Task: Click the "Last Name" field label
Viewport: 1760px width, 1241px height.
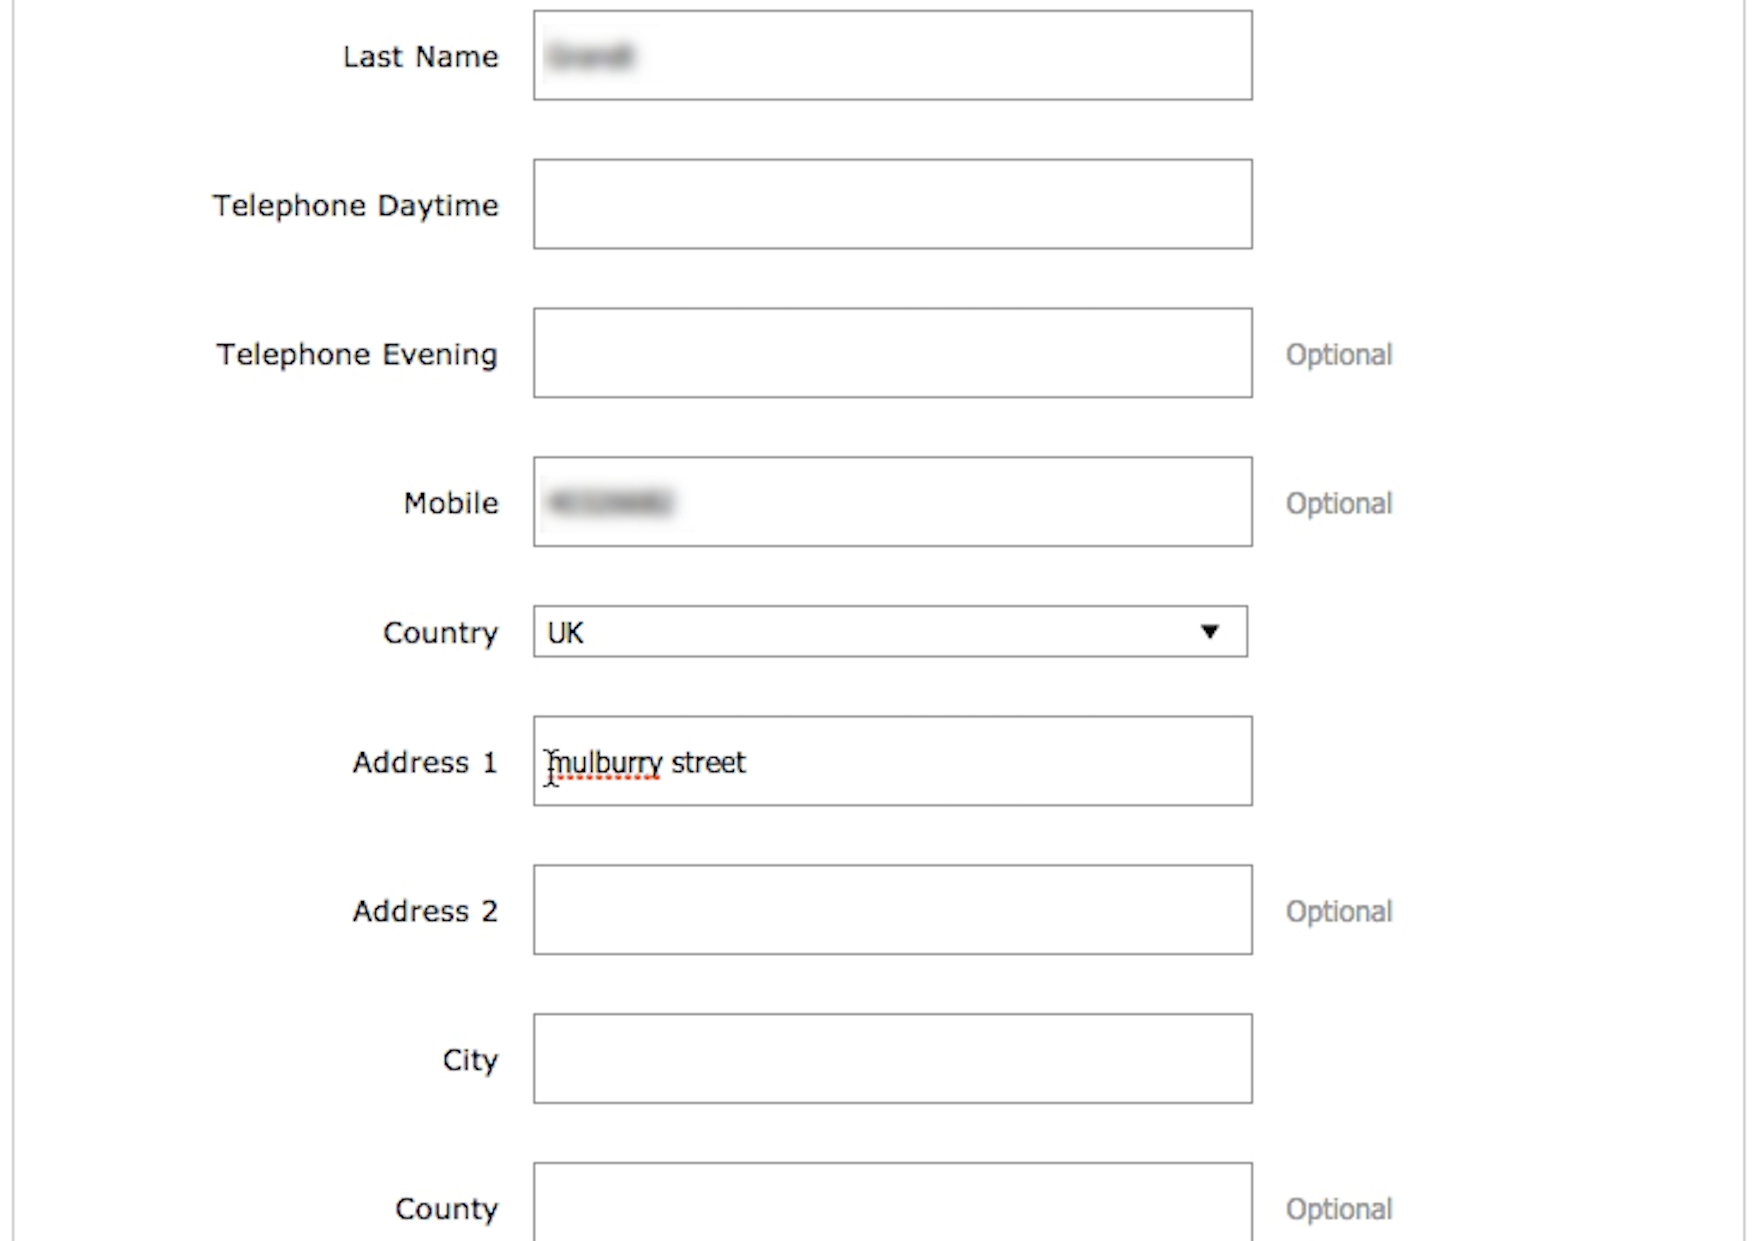Action: [x=420, y=57]
